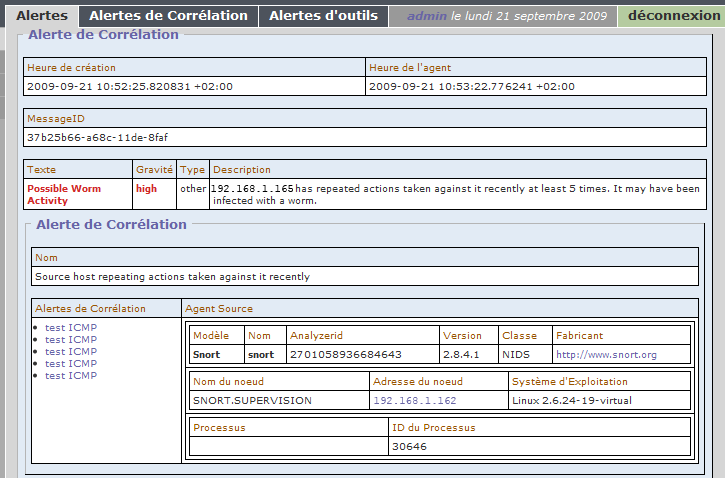Open the third test ICMP alert link
Screen dimensions: 725x478
click(71, 352)
